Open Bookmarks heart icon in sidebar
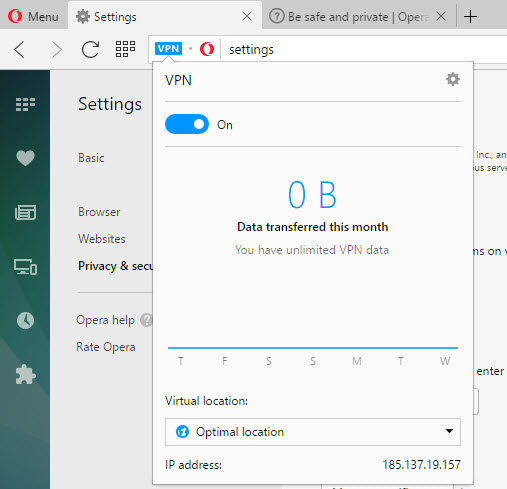 pyautogui.click(x=25, y=158)
